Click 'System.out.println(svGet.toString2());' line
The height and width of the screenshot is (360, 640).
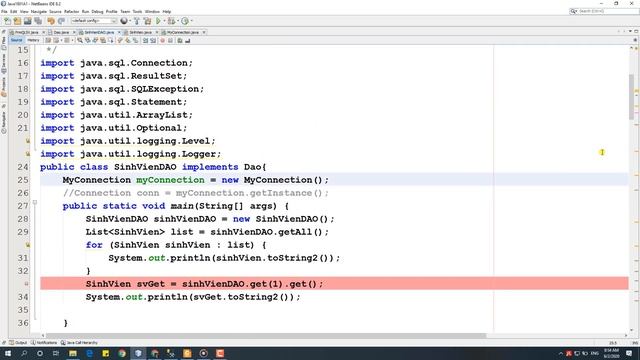click(x=193, y=297)
